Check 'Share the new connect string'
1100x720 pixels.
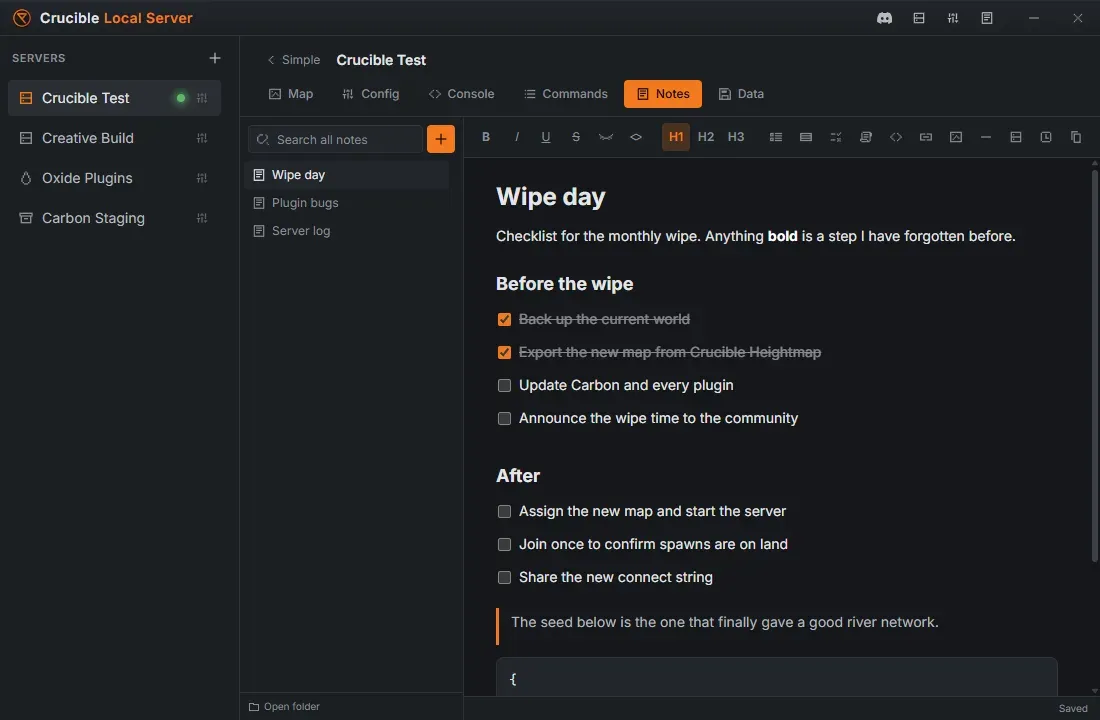pos(504,578)
